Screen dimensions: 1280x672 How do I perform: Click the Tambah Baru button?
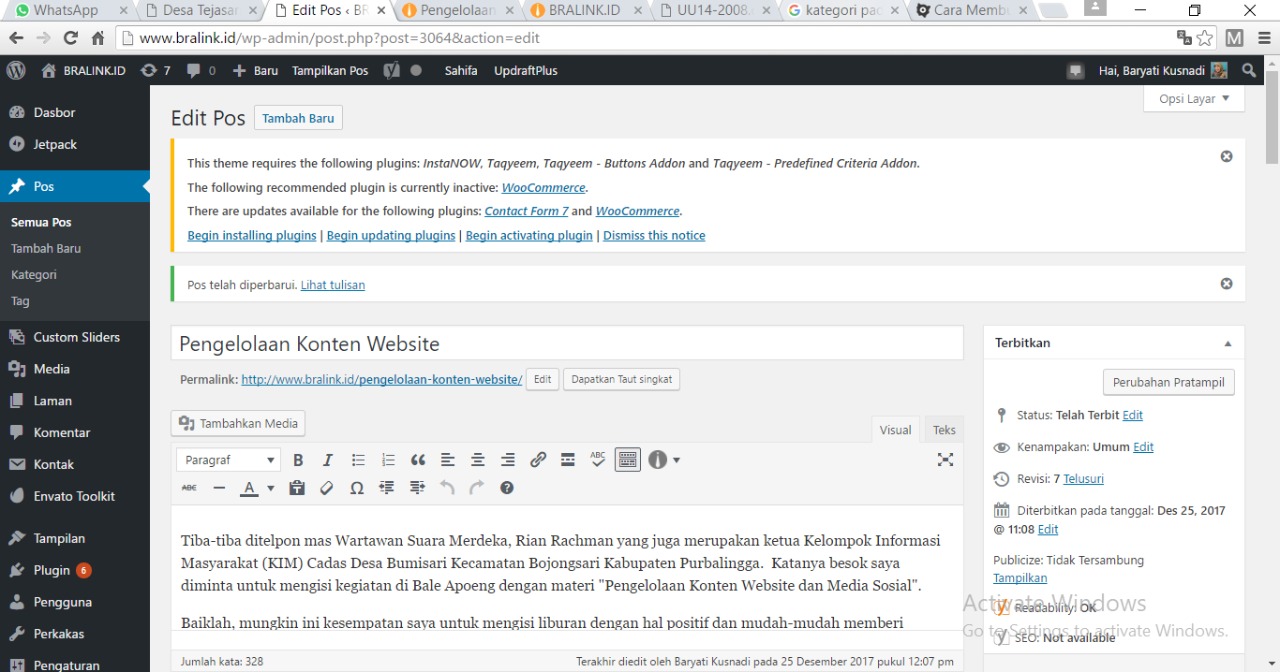[298, 118]
